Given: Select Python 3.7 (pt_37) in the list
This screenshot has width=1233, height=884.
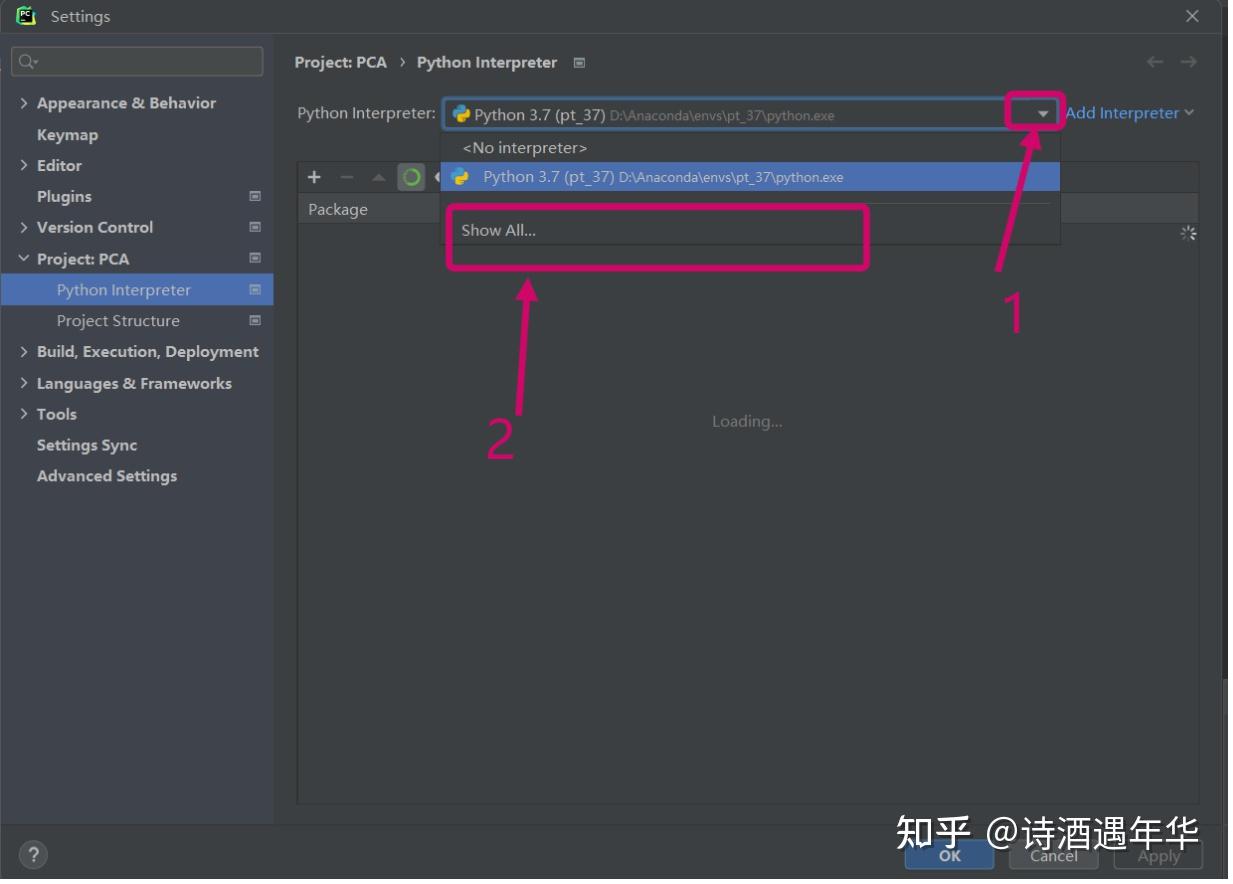Looking at the screenshot, I should click(x=750, y=177).
